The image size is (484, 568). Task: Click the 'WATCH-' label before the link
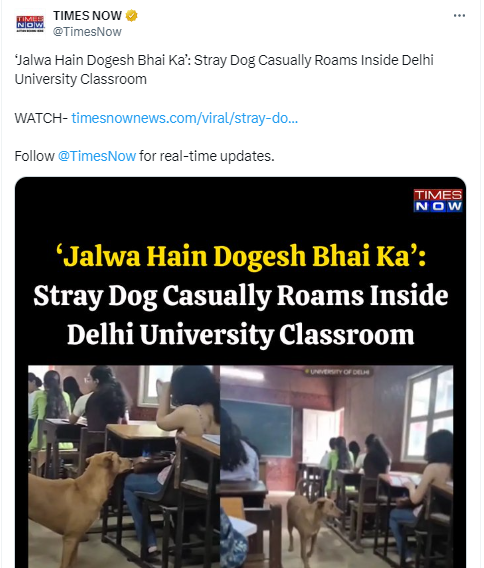pos(41,118)
